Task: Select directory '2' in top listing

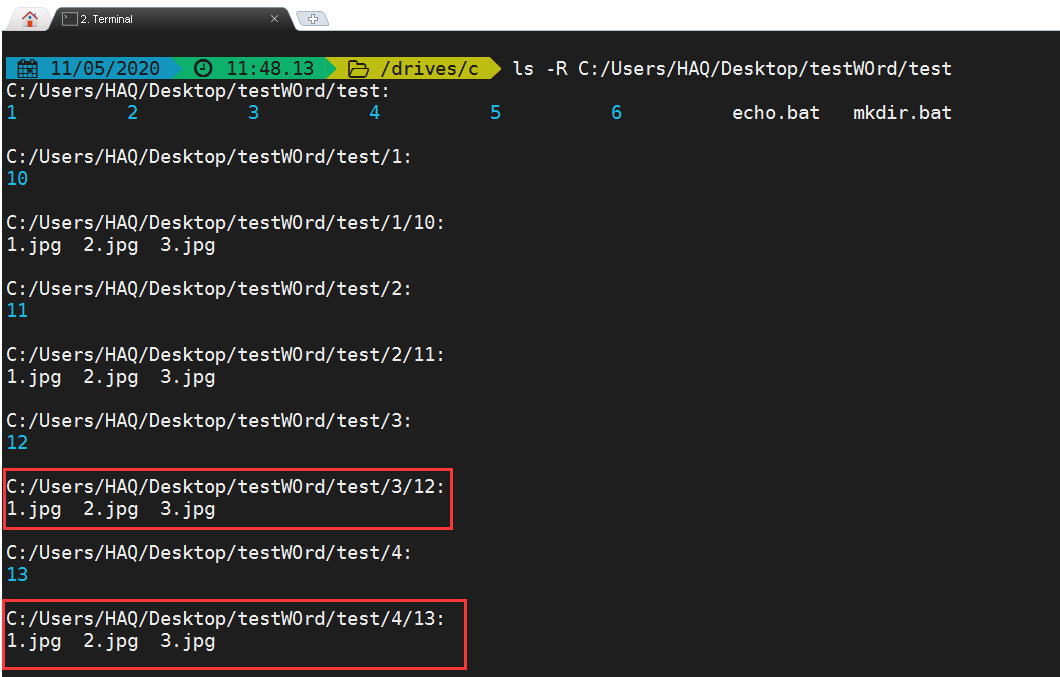Action: (x=132, y=112)
